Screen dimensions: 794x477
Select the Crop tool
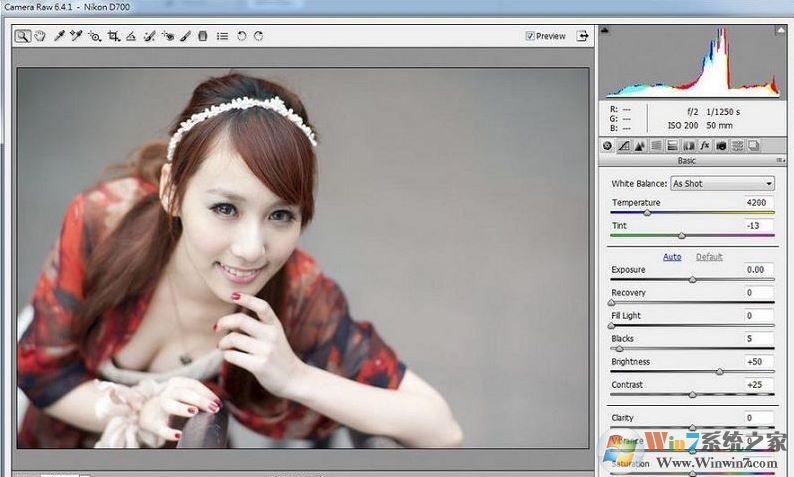point(113,36)
